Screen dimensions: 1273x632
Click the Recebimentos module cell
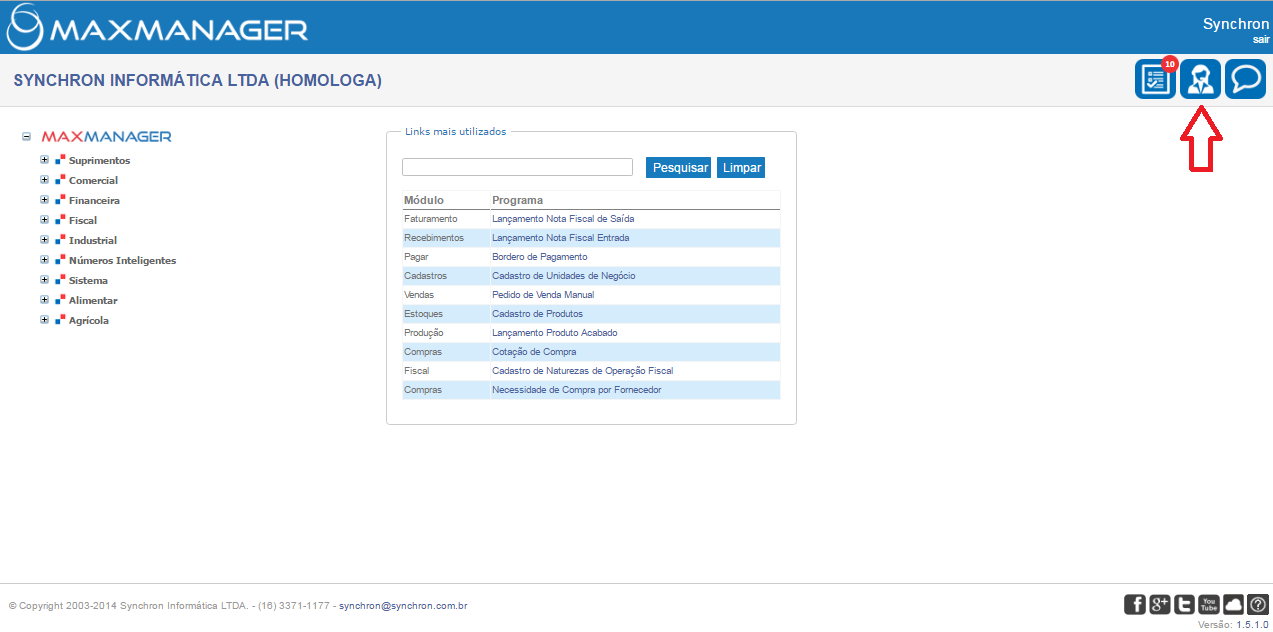tap(434, 238)
